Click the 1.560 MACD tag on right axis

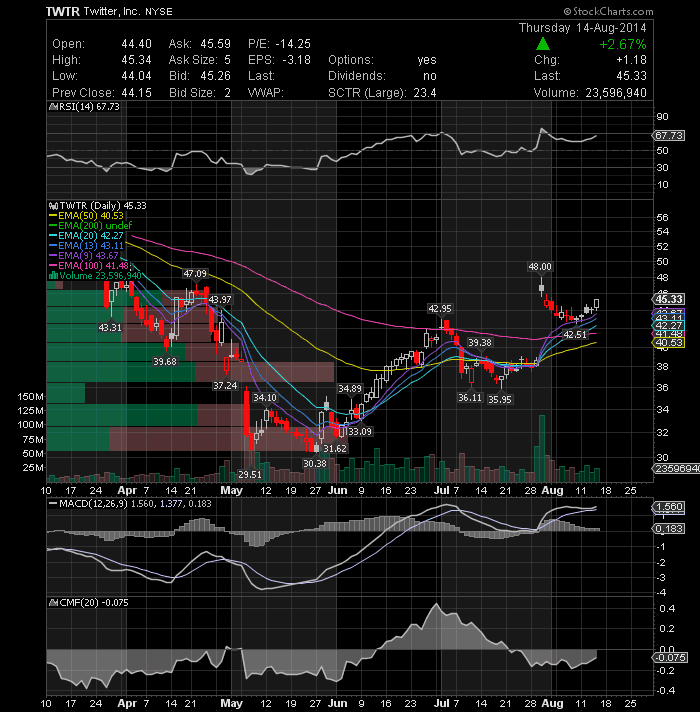click(669, 507)
